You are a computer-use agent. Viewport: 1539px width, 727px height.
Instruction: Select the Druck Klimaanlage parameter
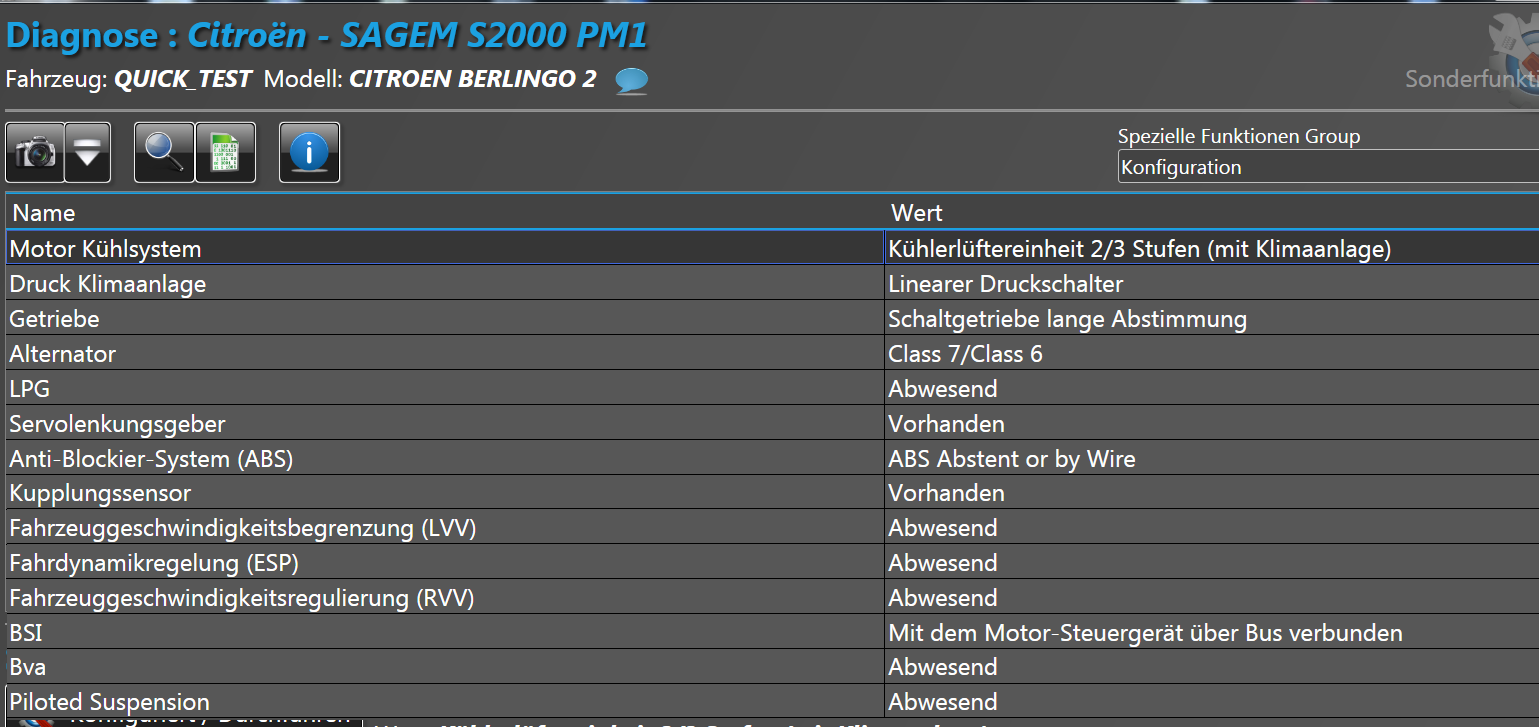[x=107, y=284]
